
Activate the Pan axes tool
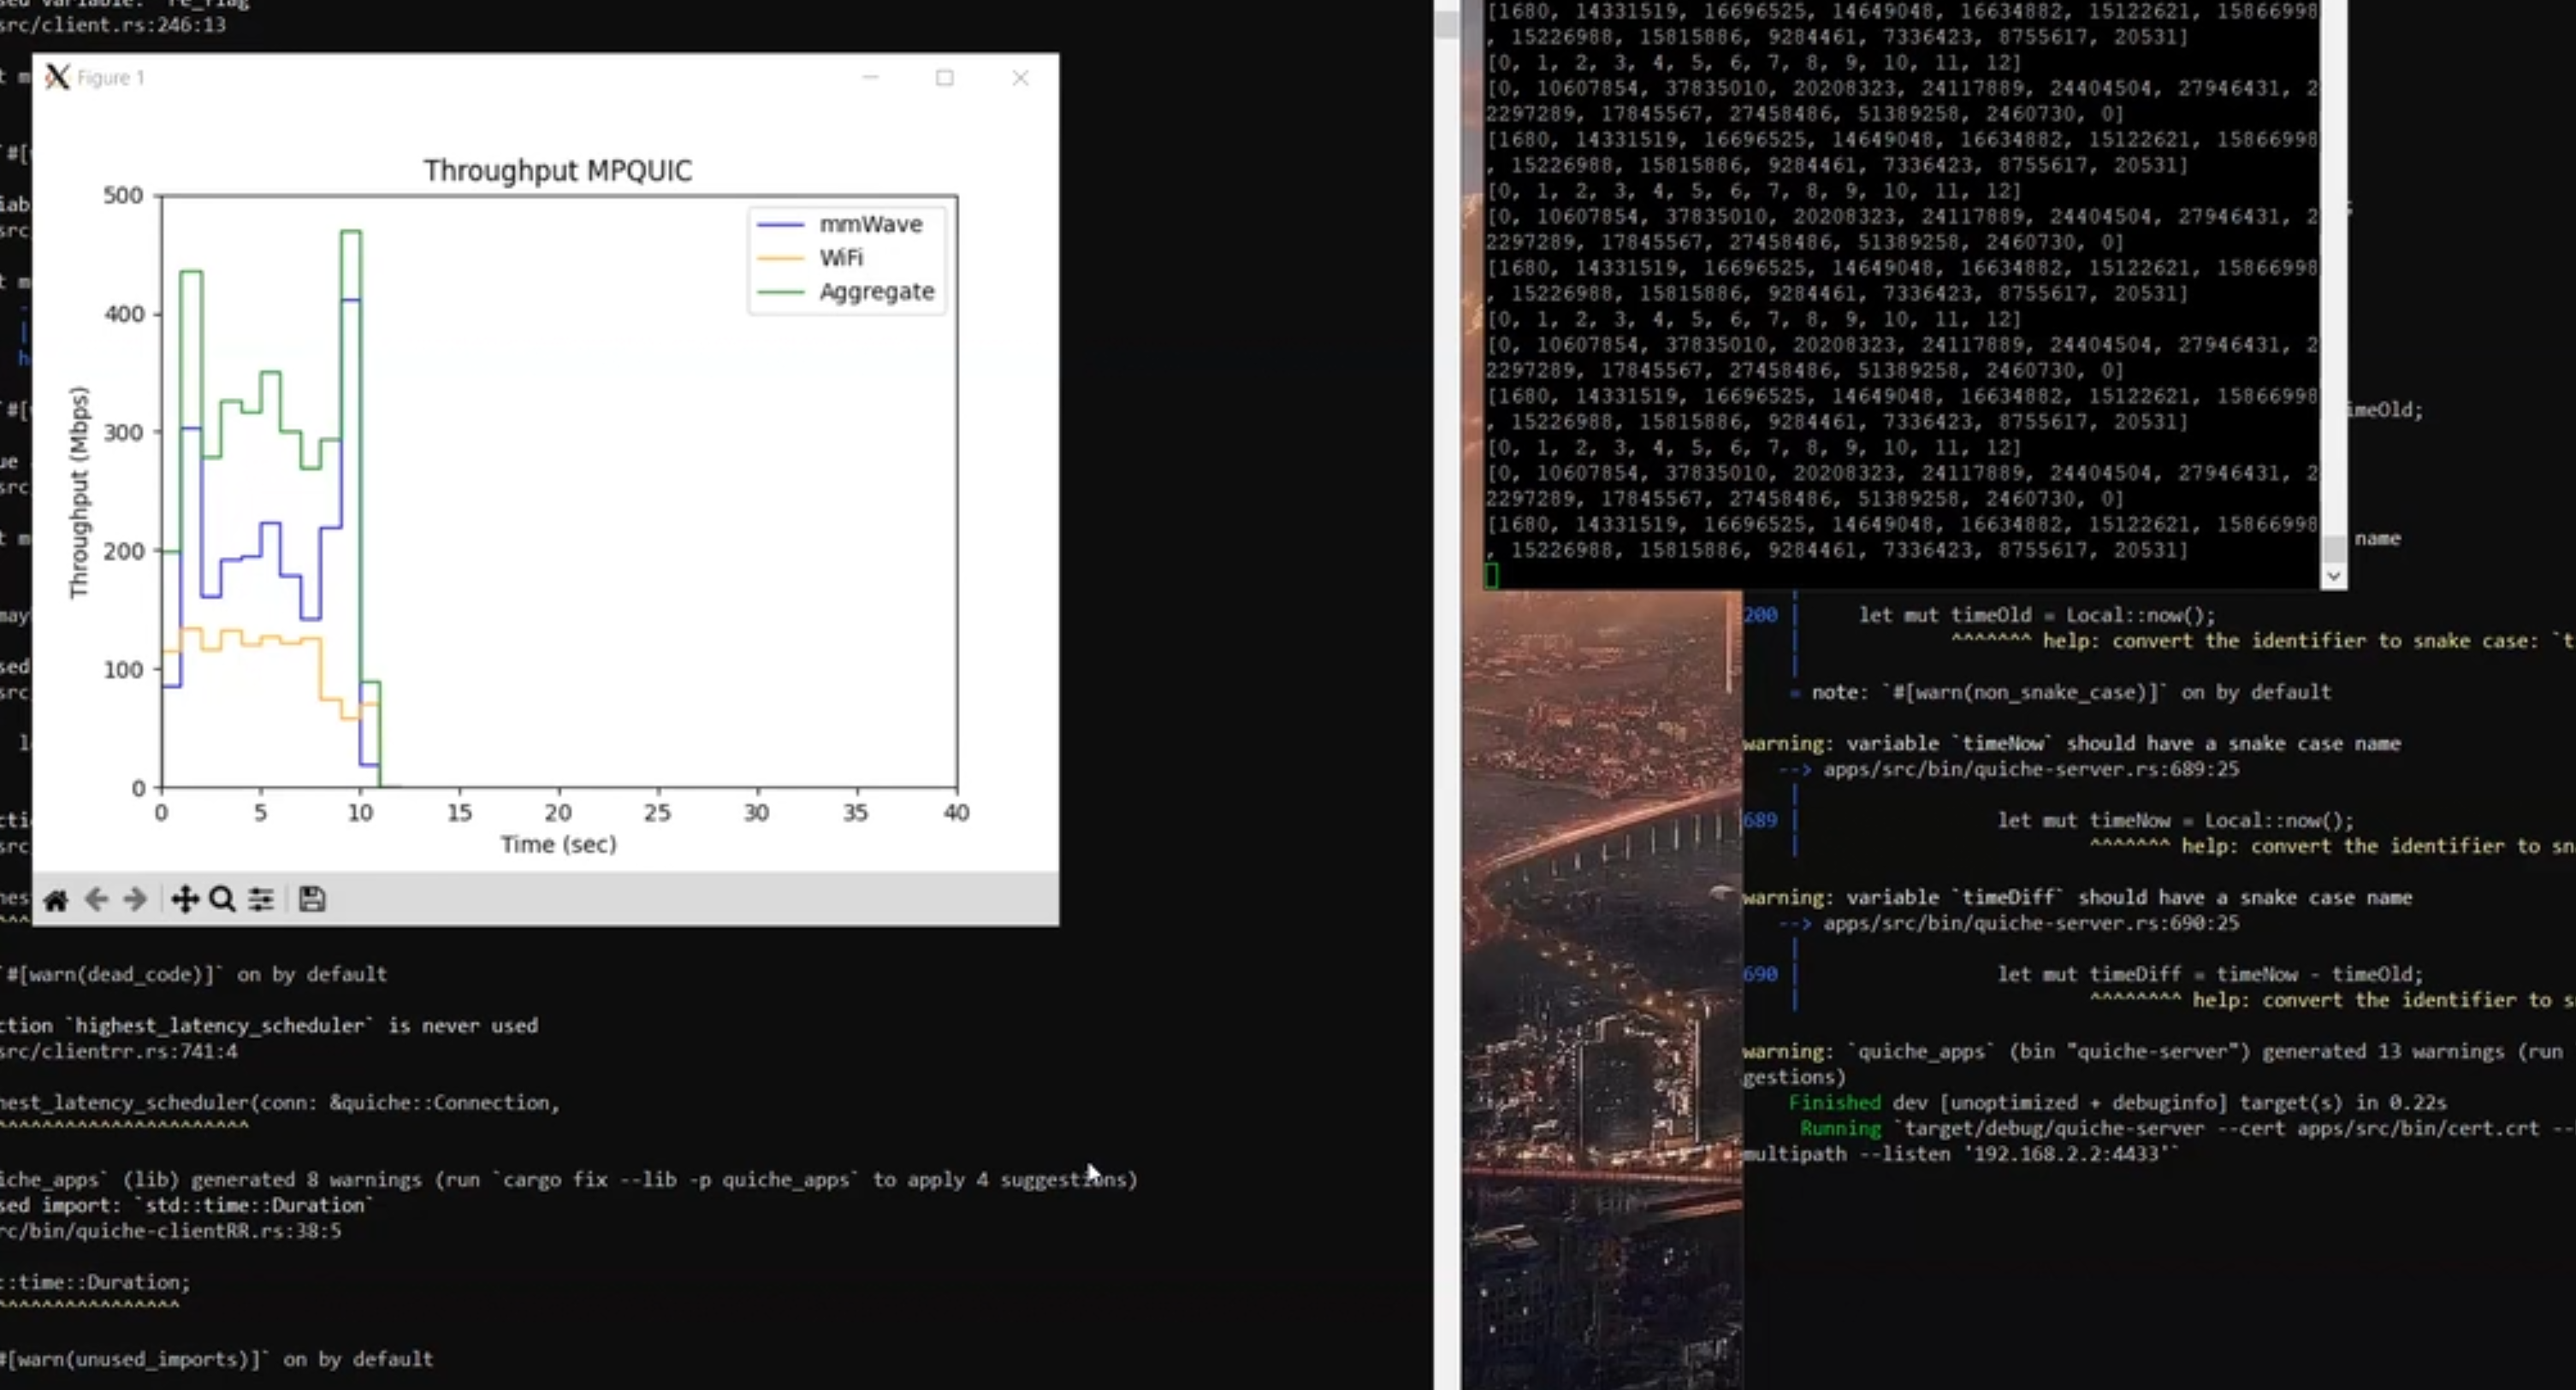[184, 900]
